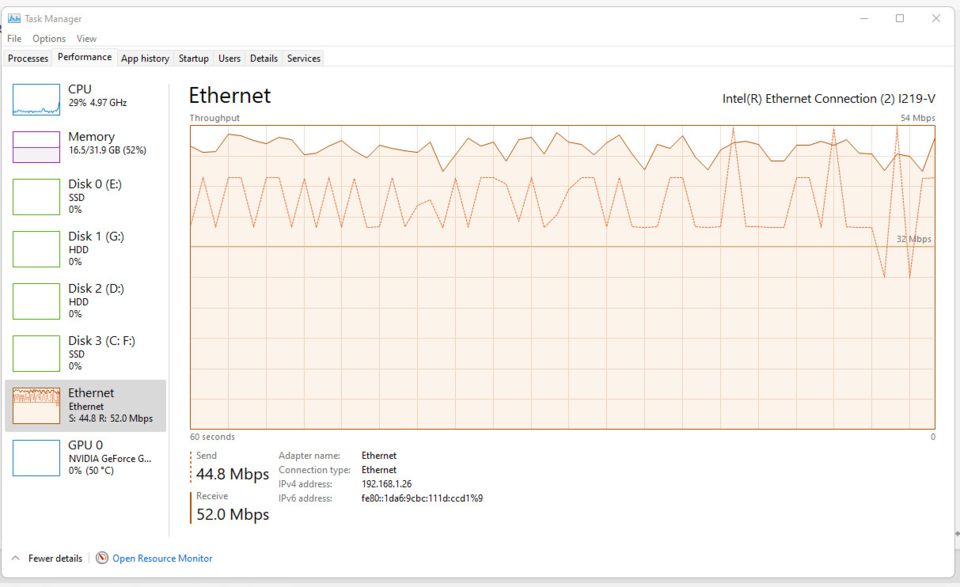Click the Ethernet throughput graph area
960x587 pixels.
(562, 277)
